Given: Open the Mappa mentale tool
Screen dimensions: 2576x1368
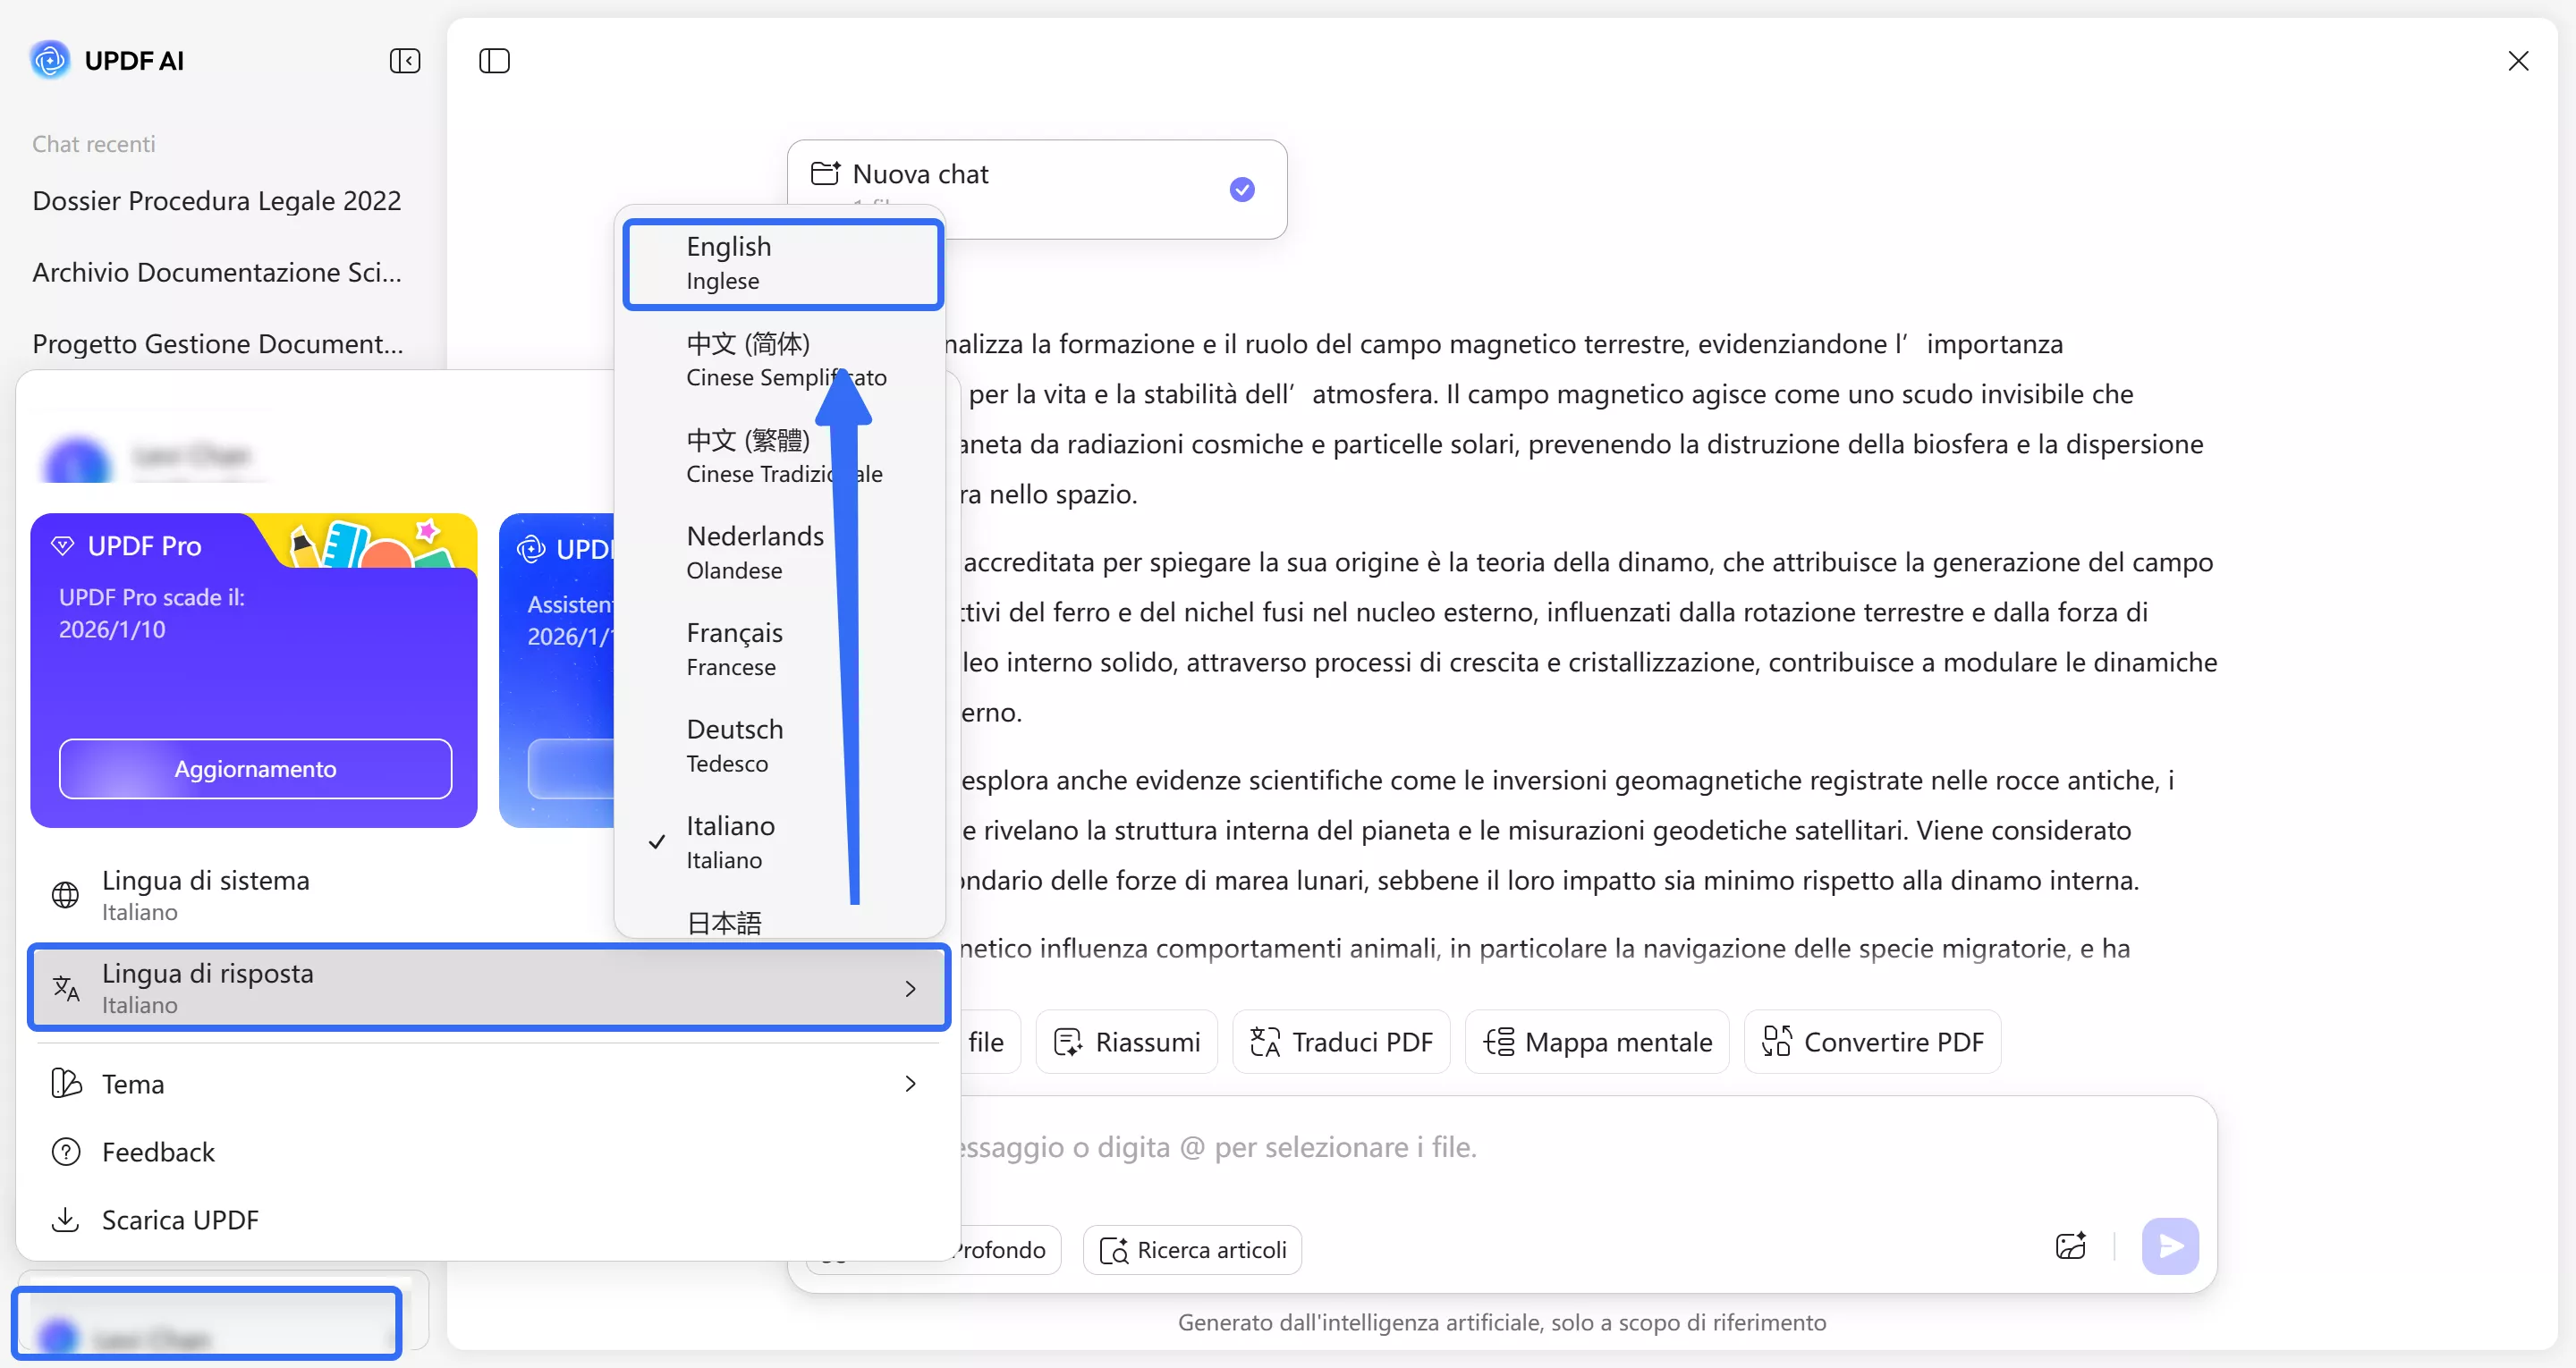Looking at the screenshot, I should 1597,1042.
